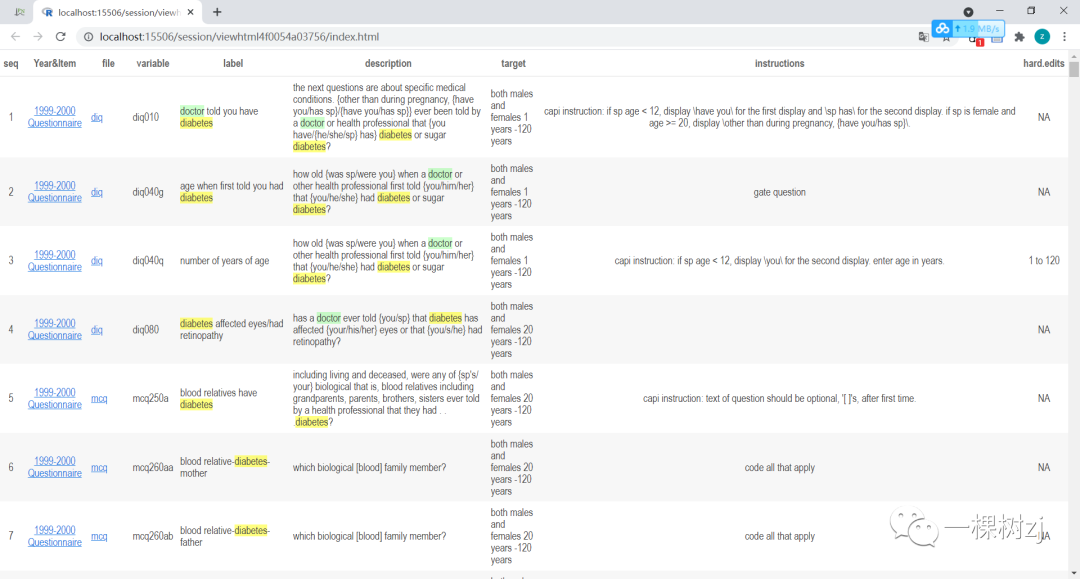Image resolution: width=1080 pixels, height=579 pixels.
Task: Select the variable cell mcq260ab
Action: 153,536
